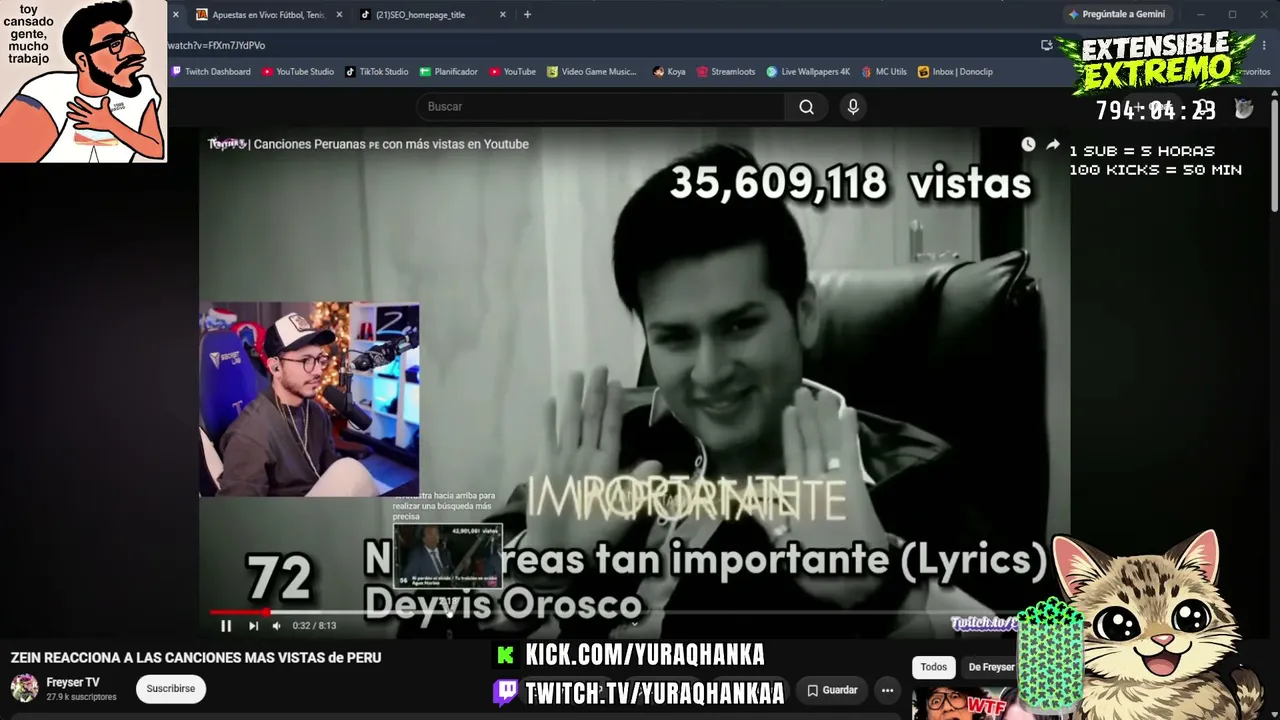Click the red video progress bar

[x=238, y=612]
